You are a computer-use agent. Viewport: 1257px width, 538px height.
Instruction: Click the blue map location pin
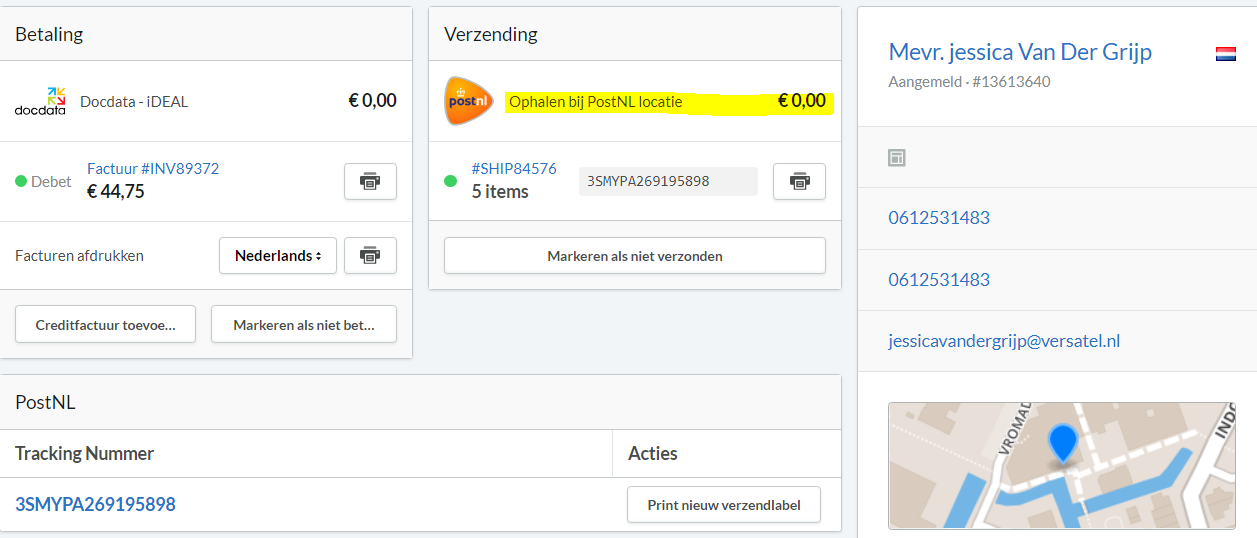[1062, 443]
